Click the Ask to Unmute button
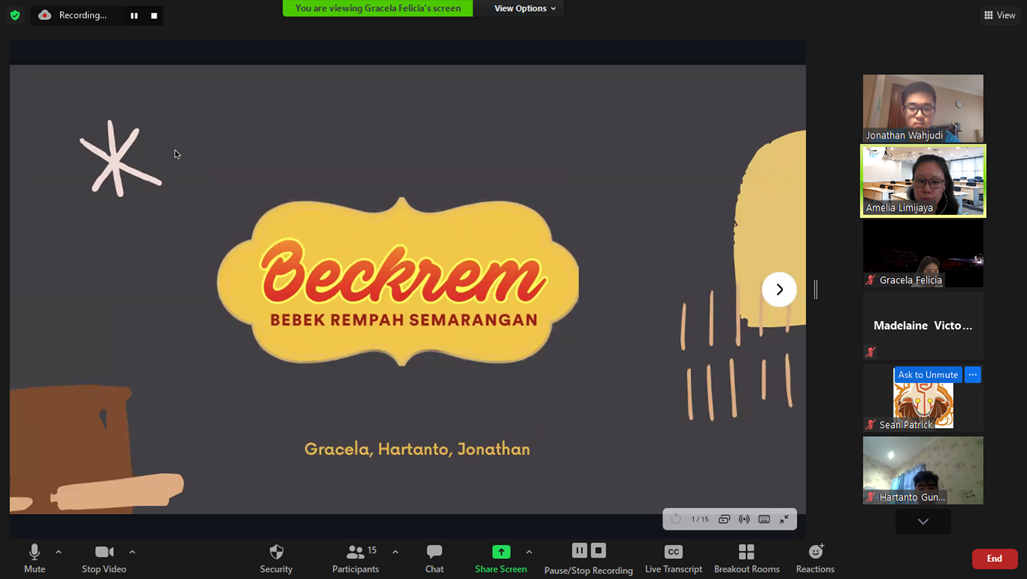This screenshot has height=579, width=1027. coord(928,375)
